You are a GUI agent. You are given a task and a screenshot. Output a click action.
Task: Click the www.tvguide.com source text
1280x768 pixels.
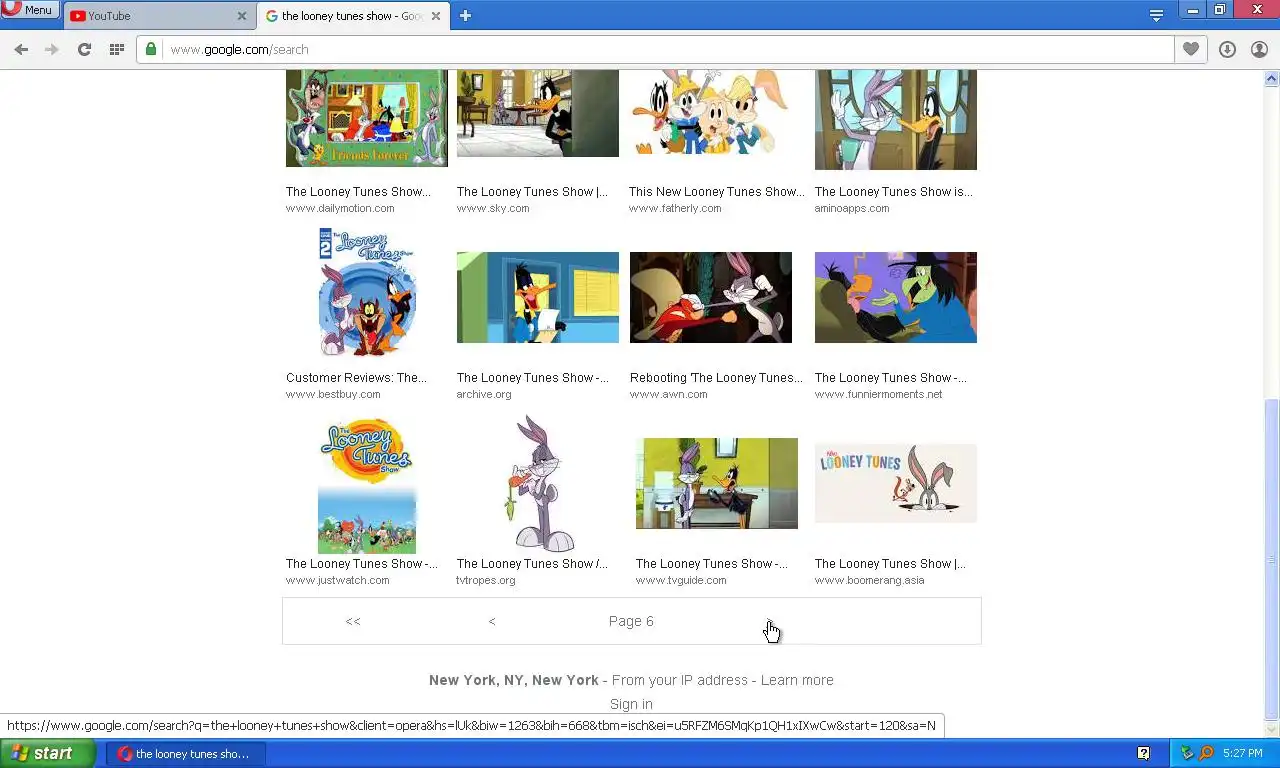(681, 580)
